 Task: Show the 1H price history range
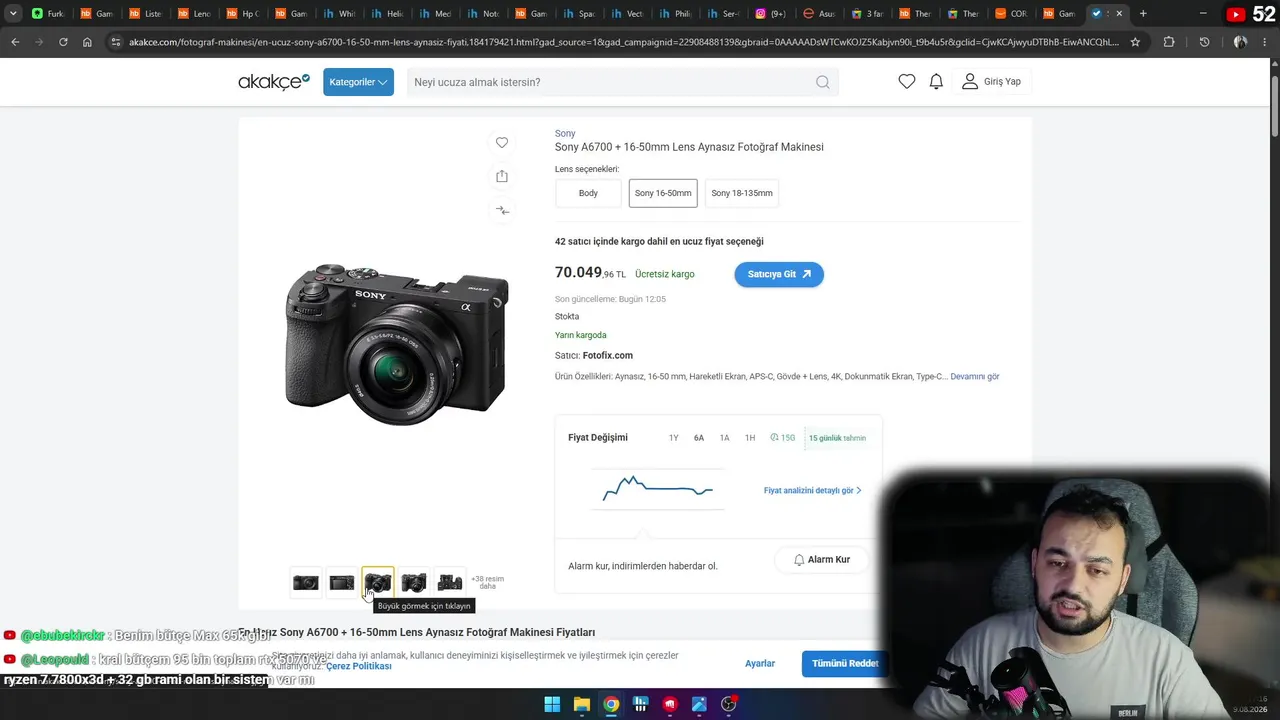pos(750,438)
